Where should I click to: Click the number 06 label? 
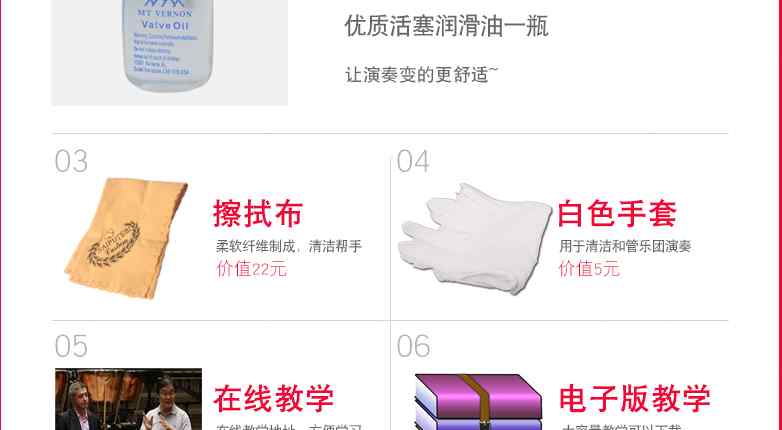tap(413, 346)
